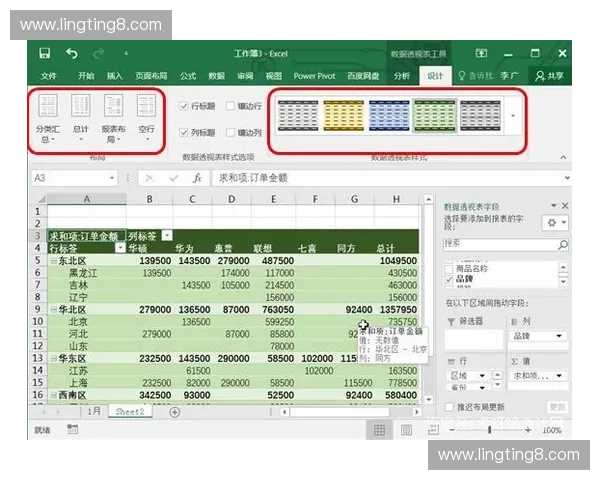Open the Report Layout (报表布局) button
600x480 pixels.
click(x=113, y=119)
